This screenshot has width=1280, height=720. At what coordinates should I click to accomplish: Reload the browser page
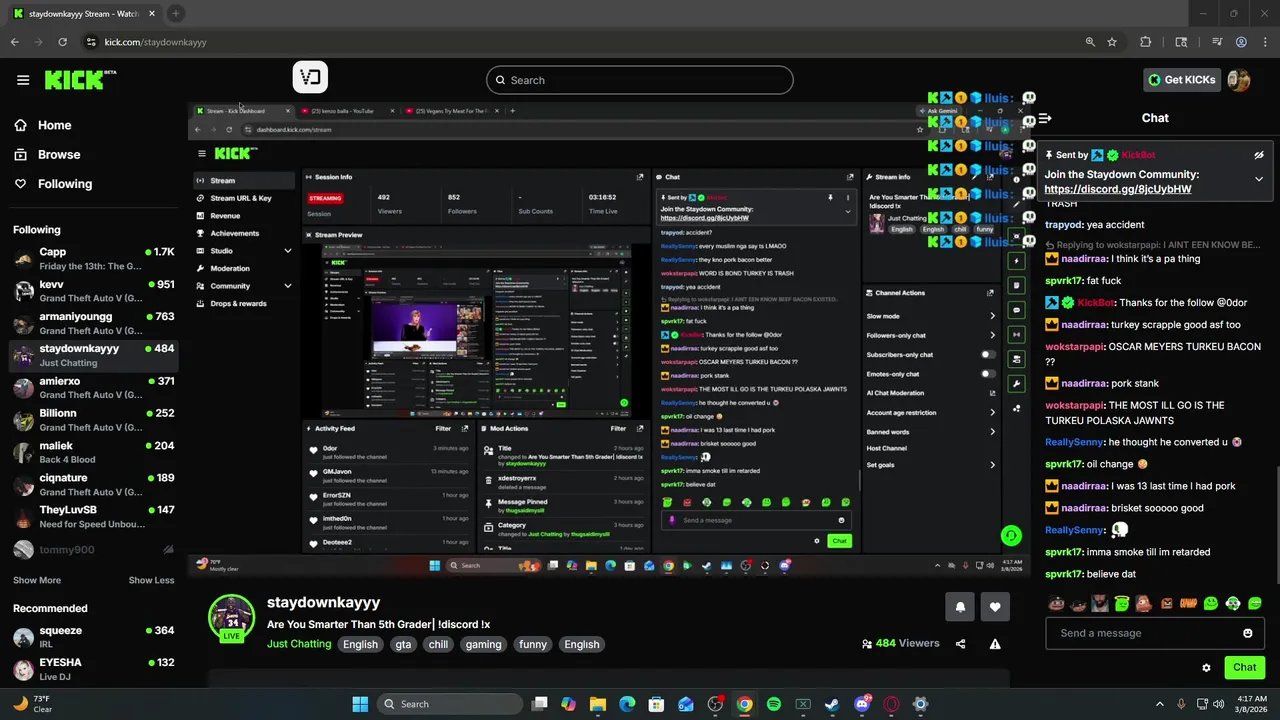(x=62, y=42)
